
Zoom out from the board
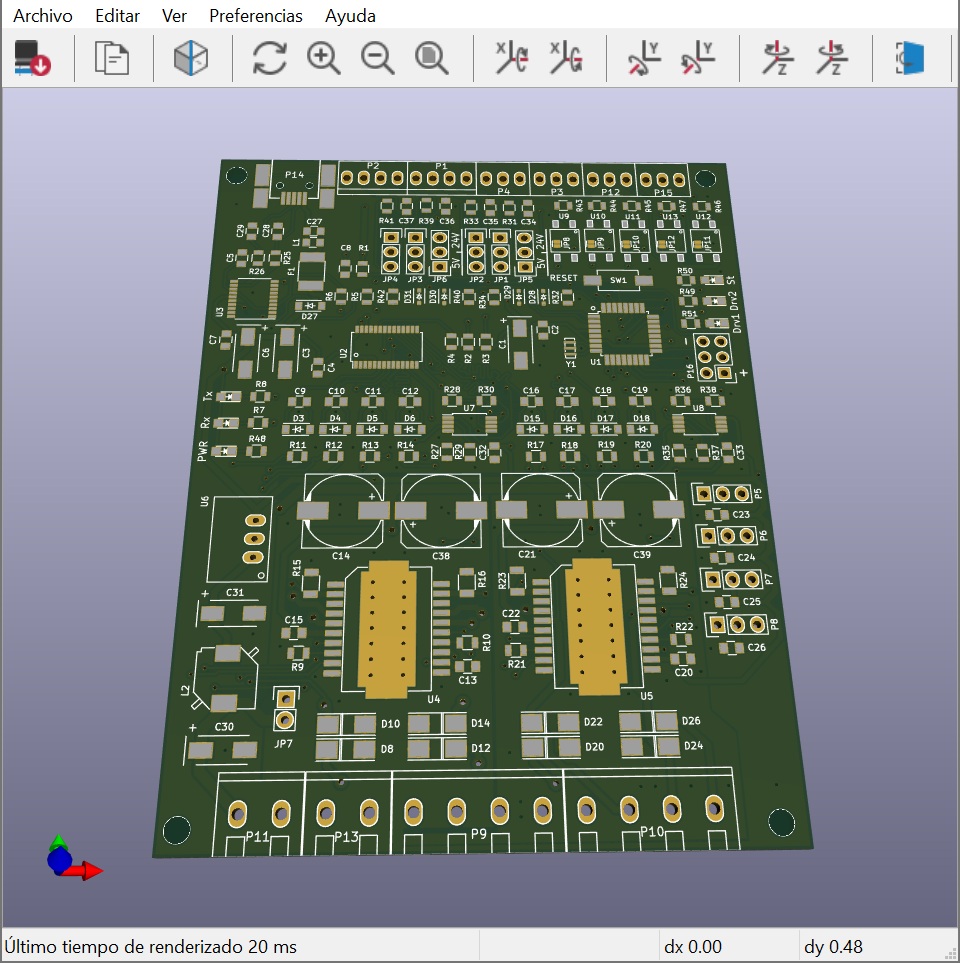pos(377,58)
